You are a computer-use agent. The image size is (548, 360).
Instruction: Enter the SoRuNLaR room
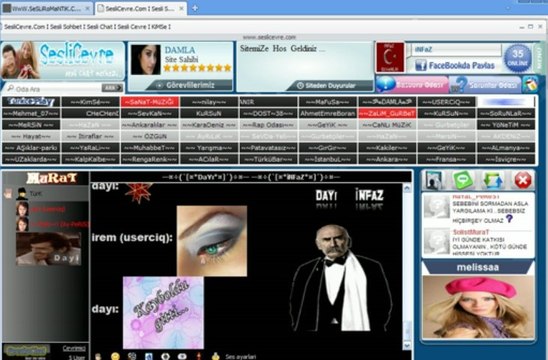click(x=506, y=113)
